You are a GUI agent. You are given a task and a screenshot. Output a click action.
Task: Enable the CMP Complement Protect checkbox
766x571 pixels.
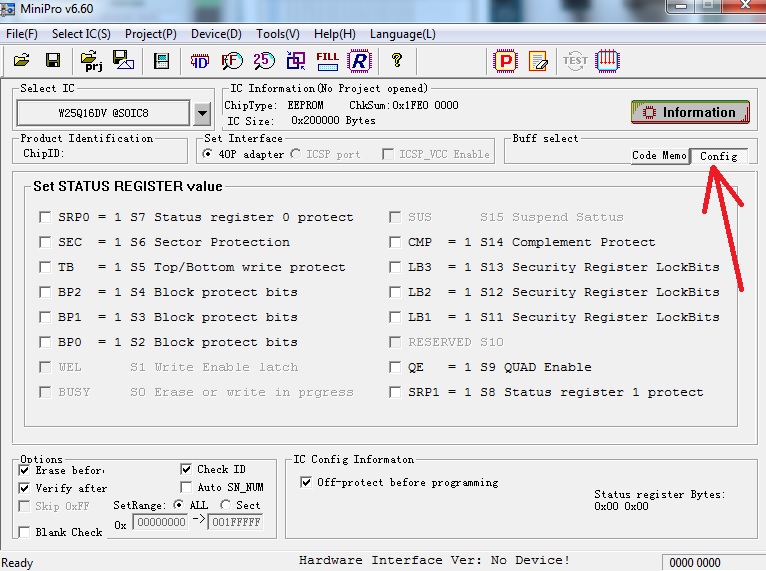(395, 242)
